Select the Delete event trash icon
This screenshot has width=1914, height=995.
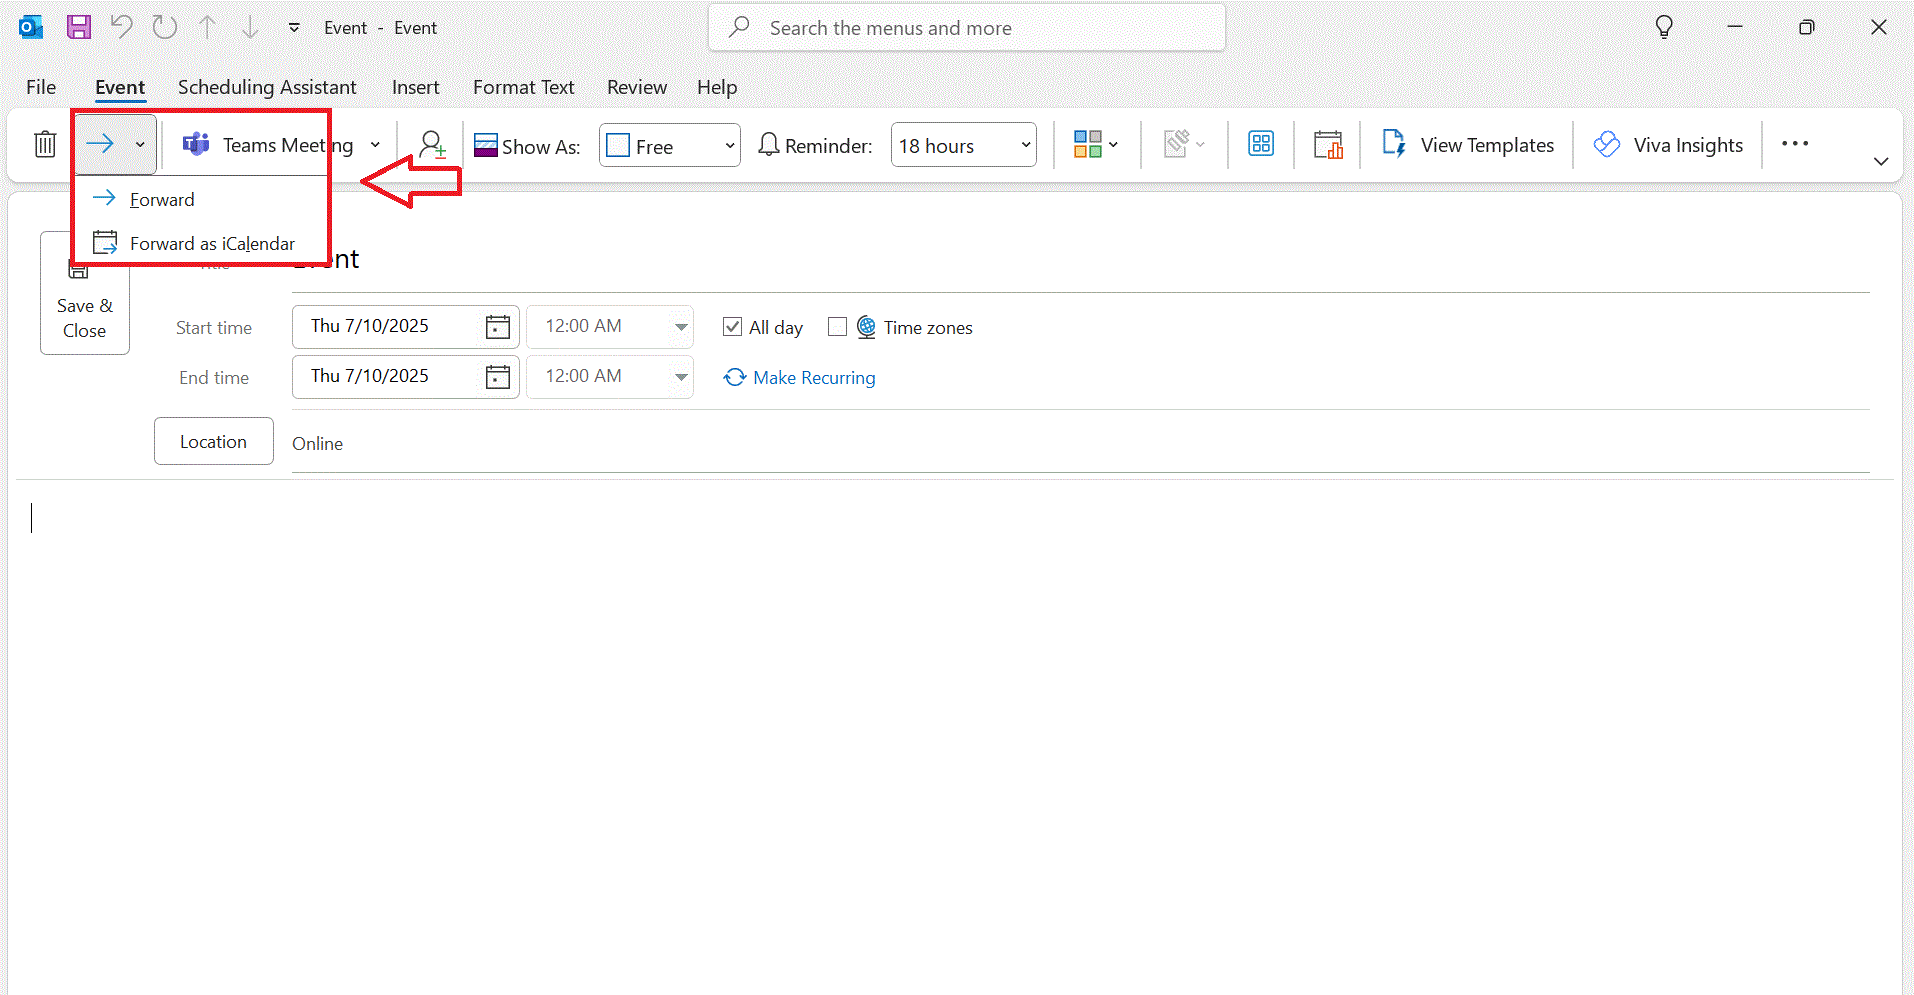pos(44,144)
